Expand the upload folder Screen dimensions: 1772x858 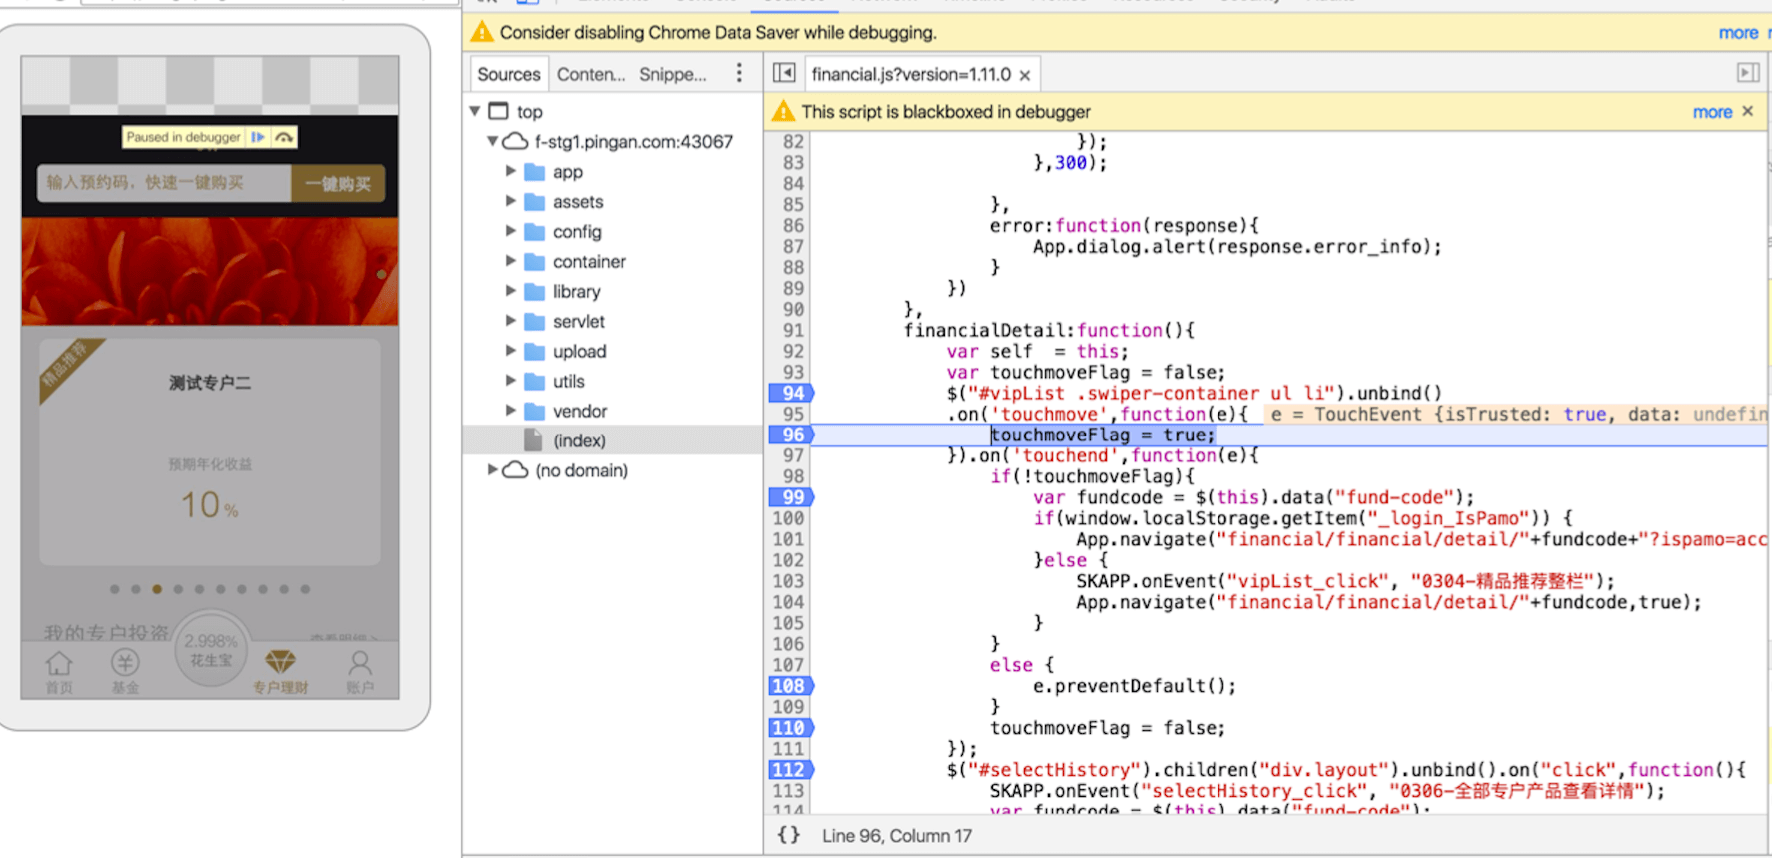point(510,351)
